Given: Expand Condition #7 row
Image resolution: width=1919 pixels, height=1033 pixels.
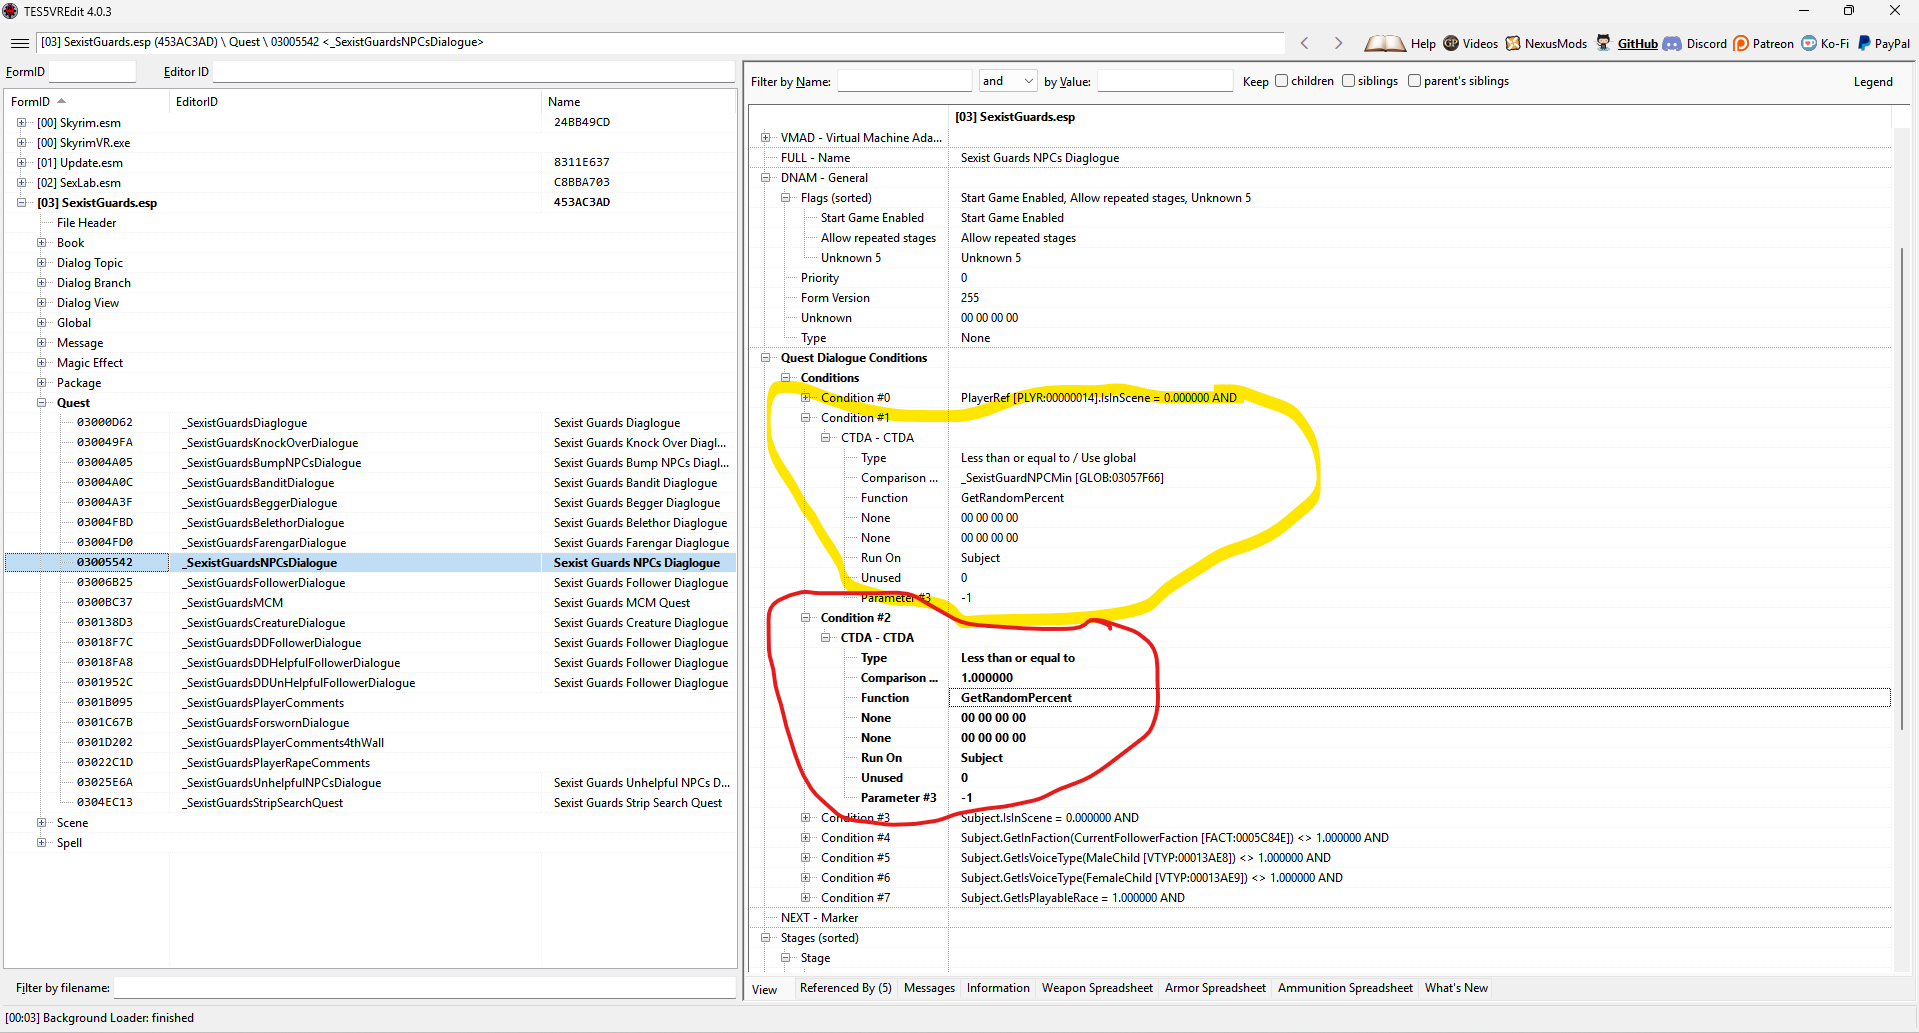Looking at the screenshot, I should tap(806, 898).
